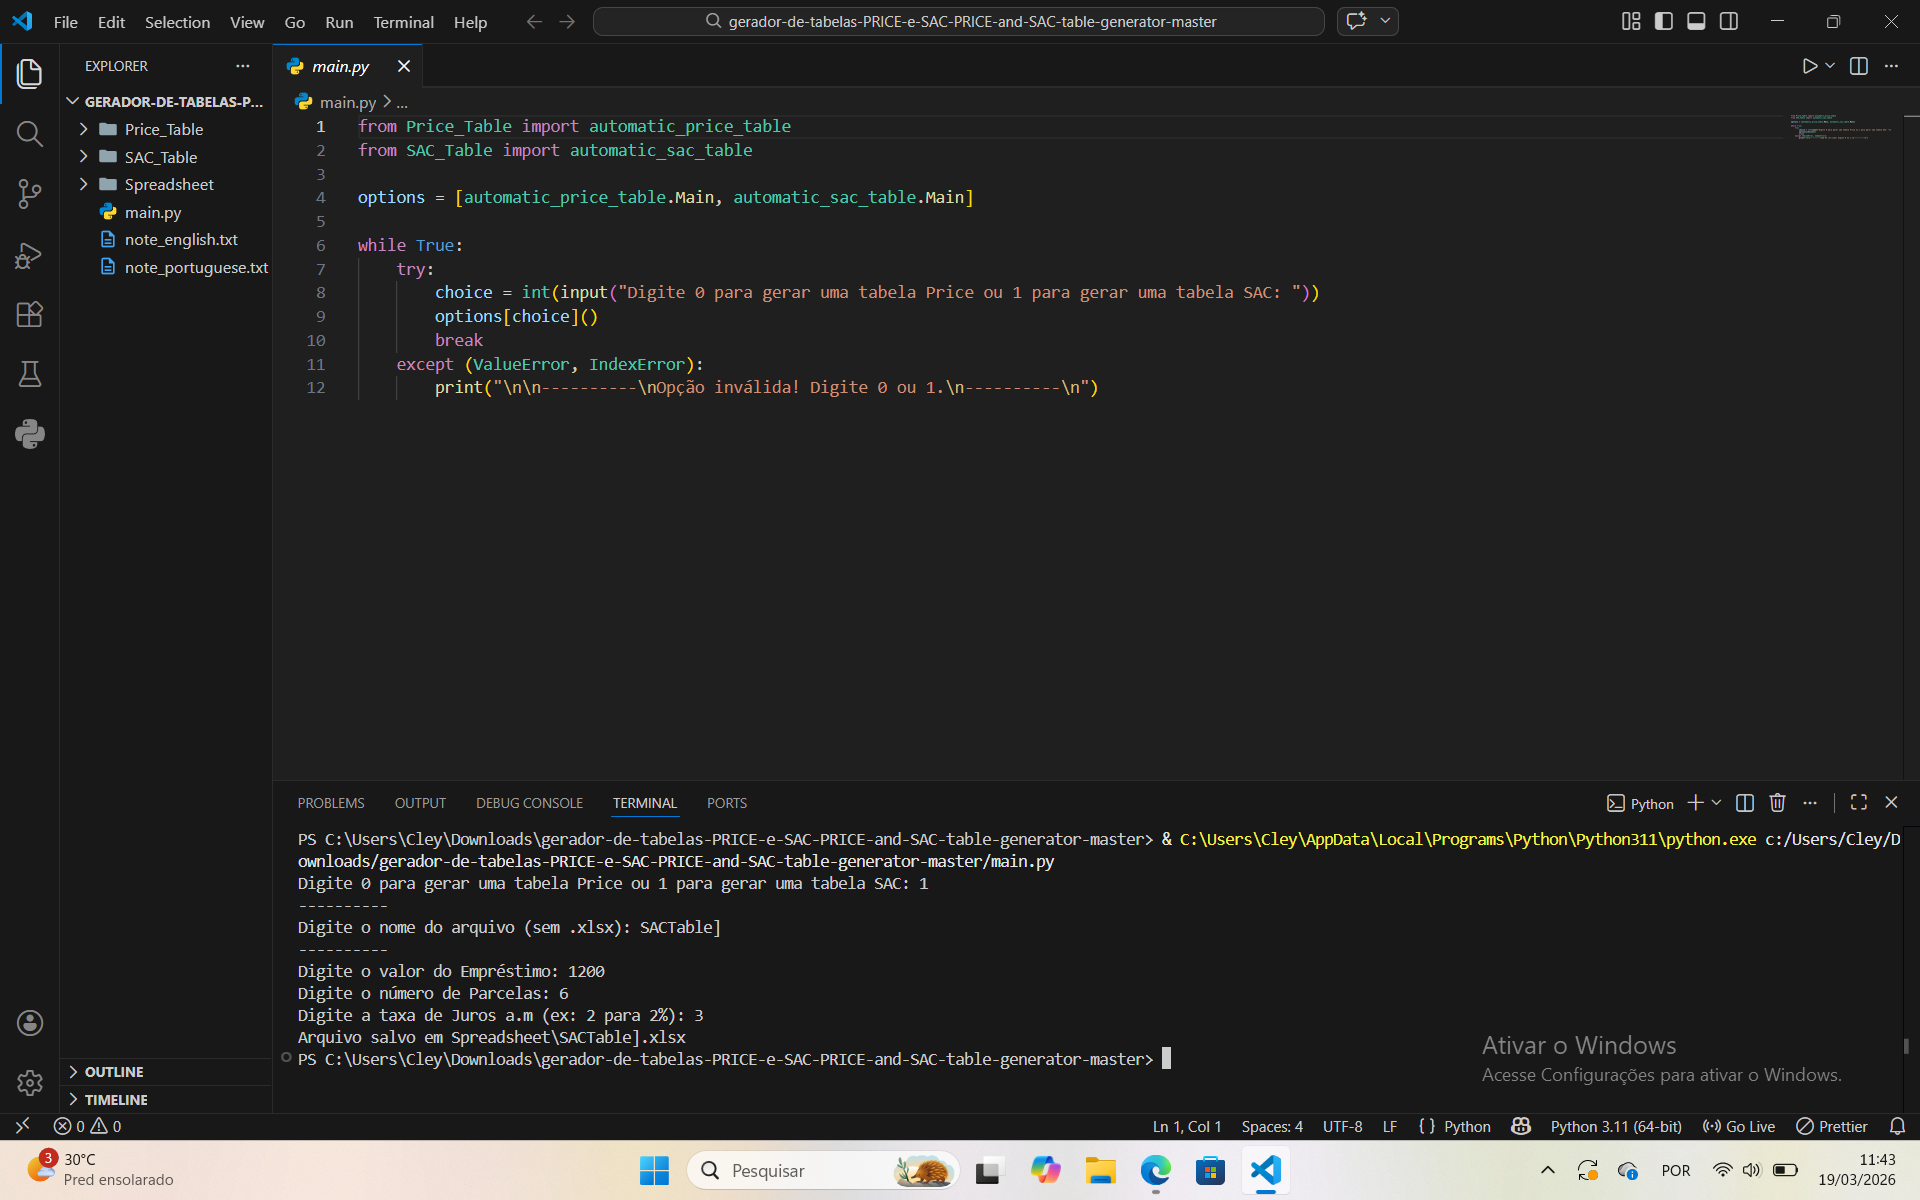Click Go Live in status bar
1920x1200 pixels.
point(1739,1126)
